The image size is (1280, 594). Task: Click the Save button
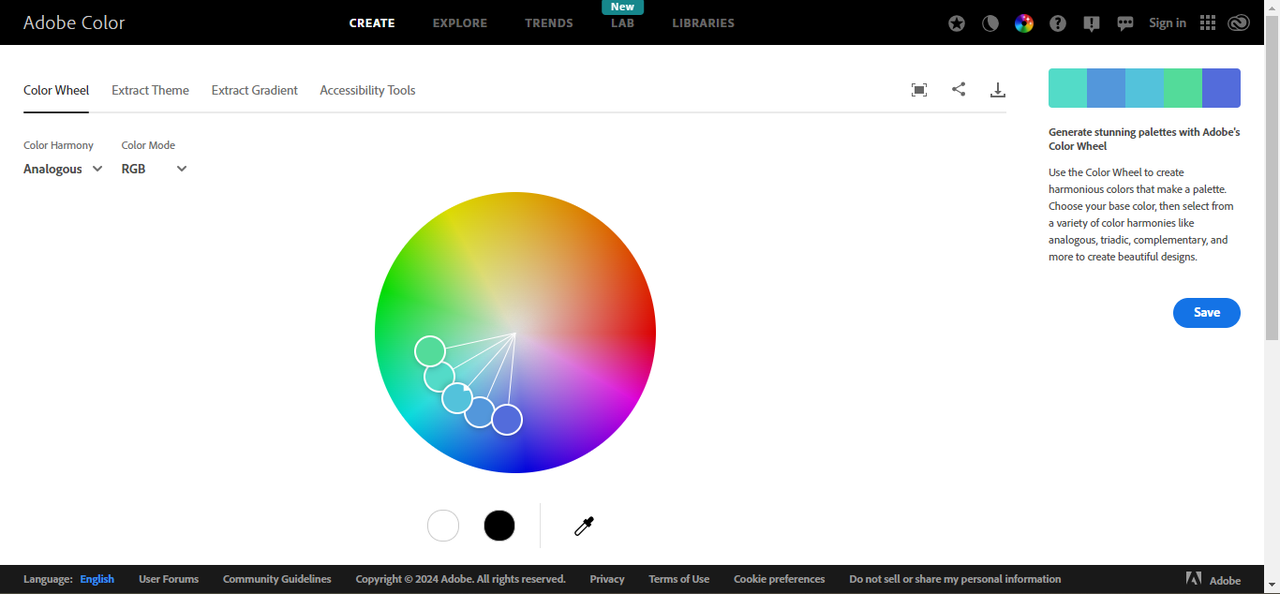(x=1206, y=312)
